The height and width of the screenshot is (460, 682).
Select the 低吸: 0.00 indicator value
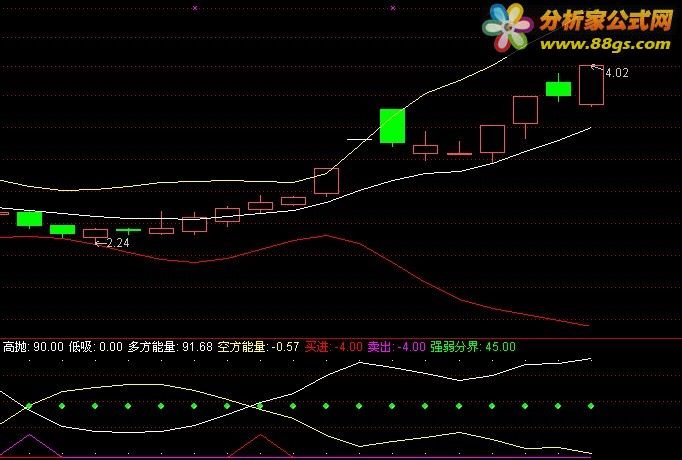(96, 347)
